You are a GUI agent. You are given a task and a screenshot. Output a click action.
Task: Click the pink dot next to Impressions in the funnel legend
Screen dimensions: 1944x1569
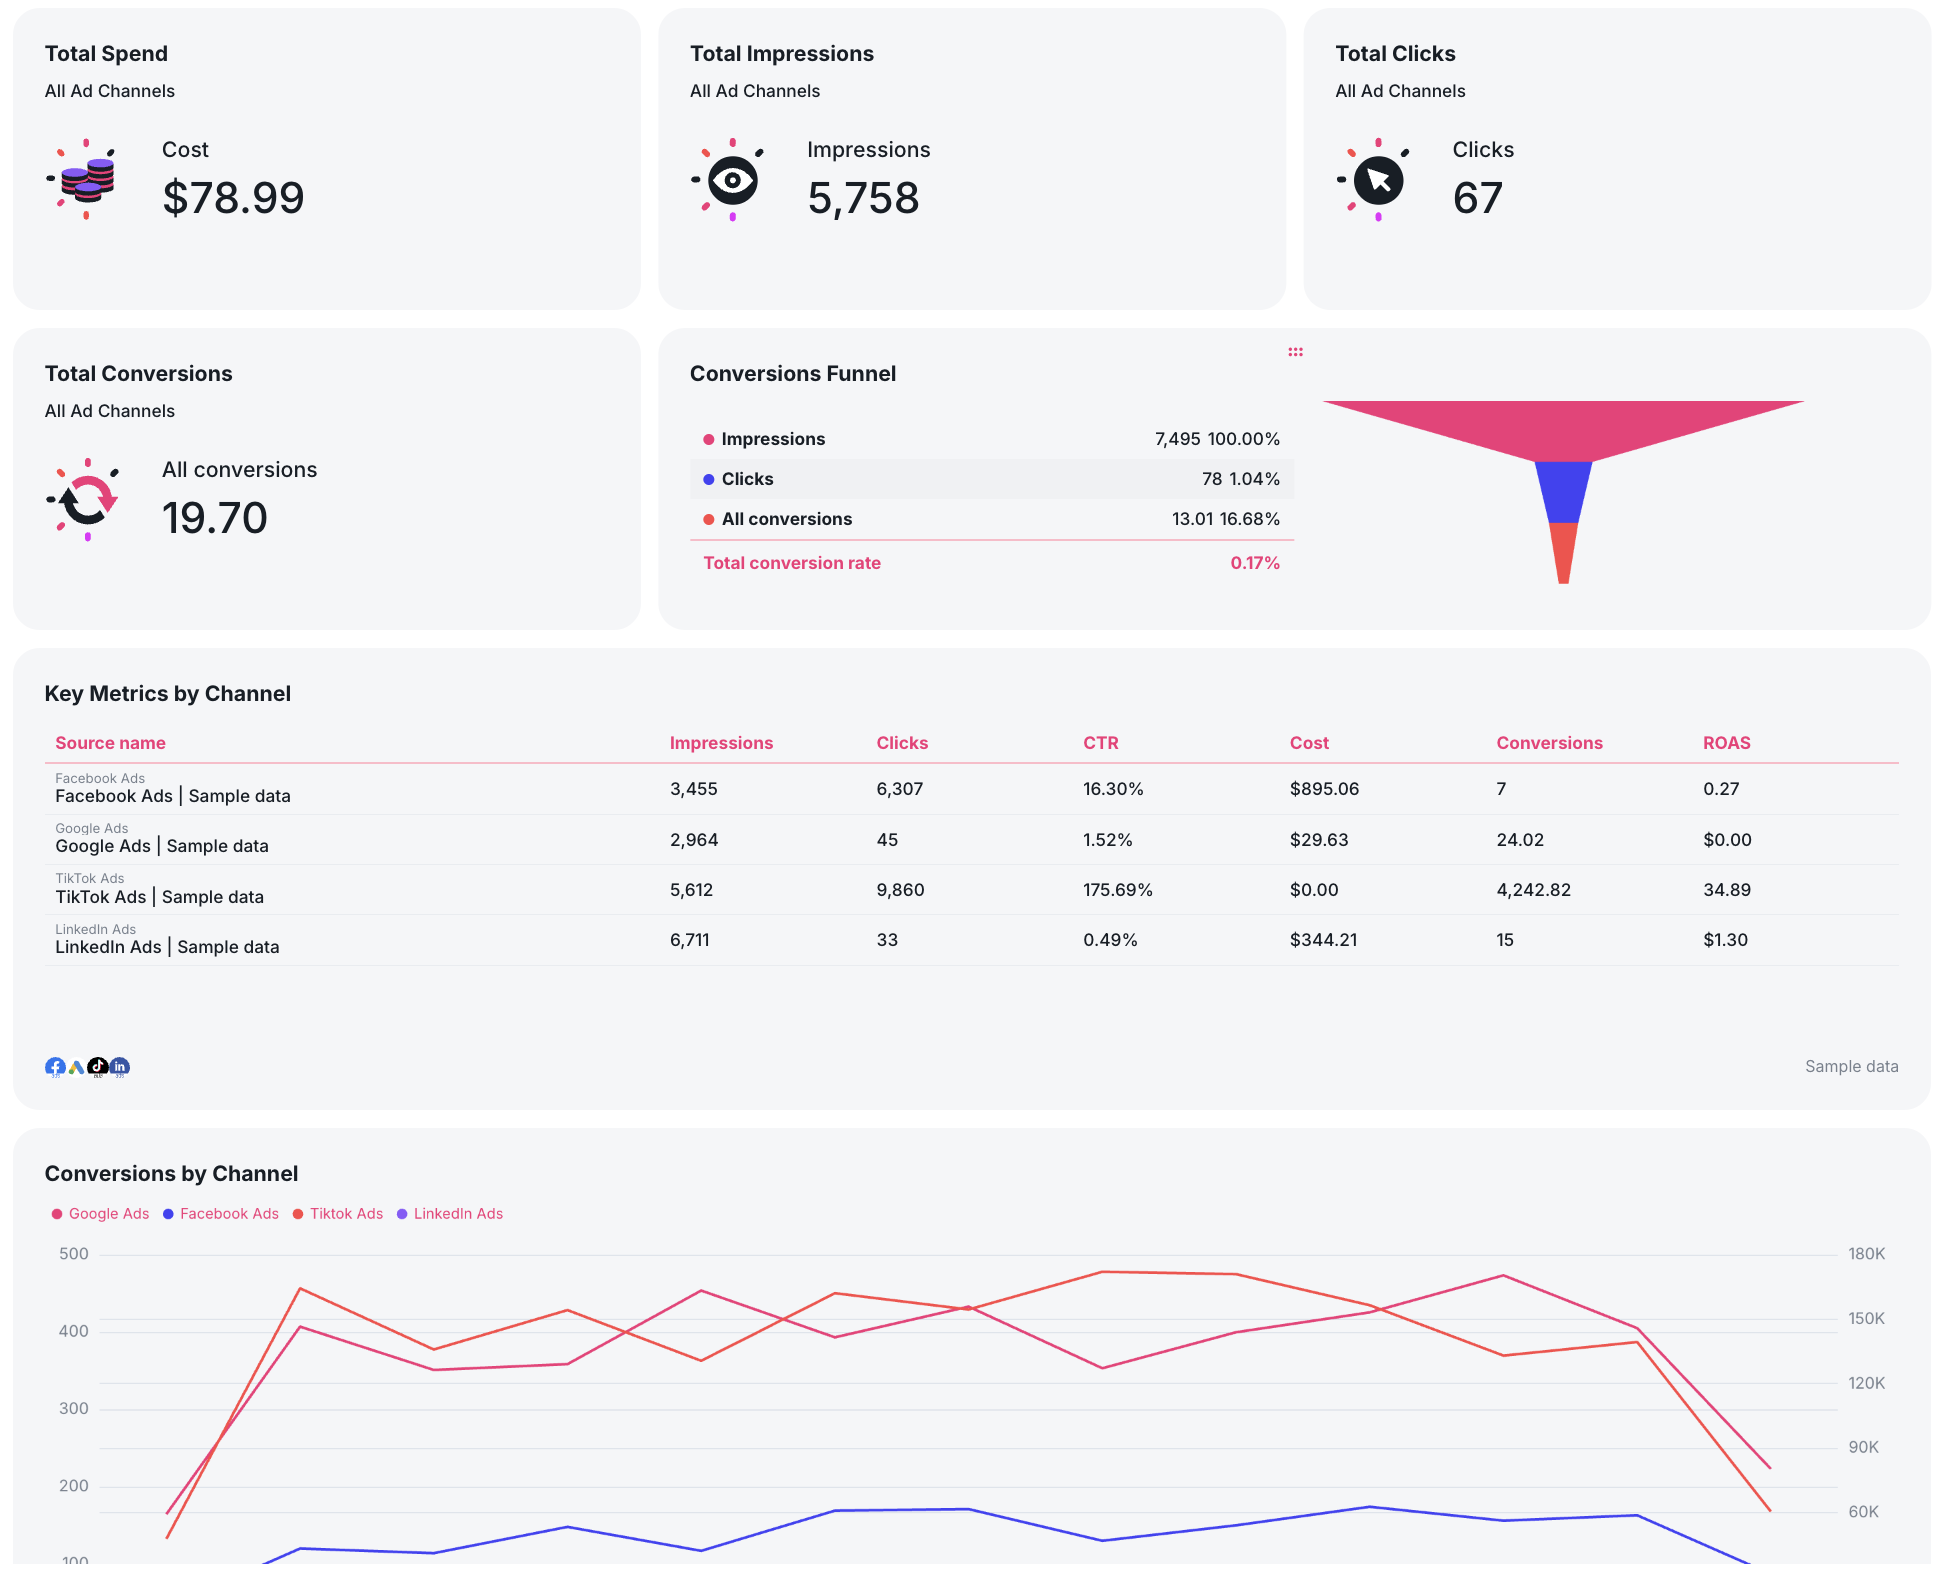709,439
